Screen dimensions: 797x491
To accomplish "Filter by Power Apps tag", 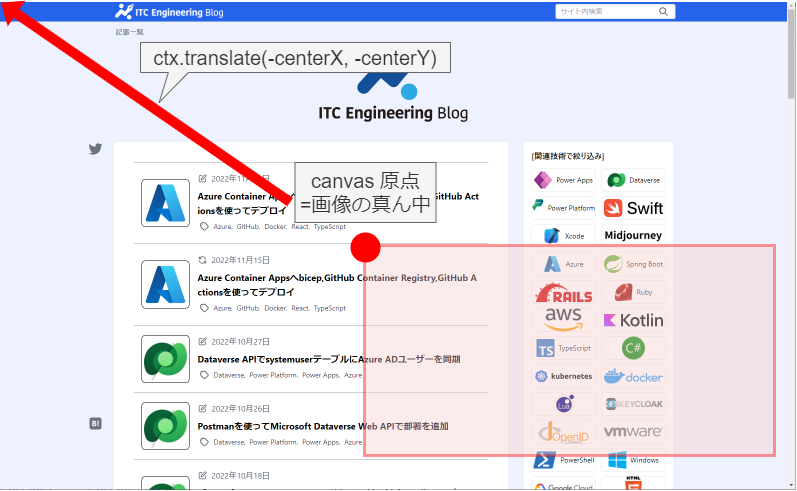I will 563,180.
